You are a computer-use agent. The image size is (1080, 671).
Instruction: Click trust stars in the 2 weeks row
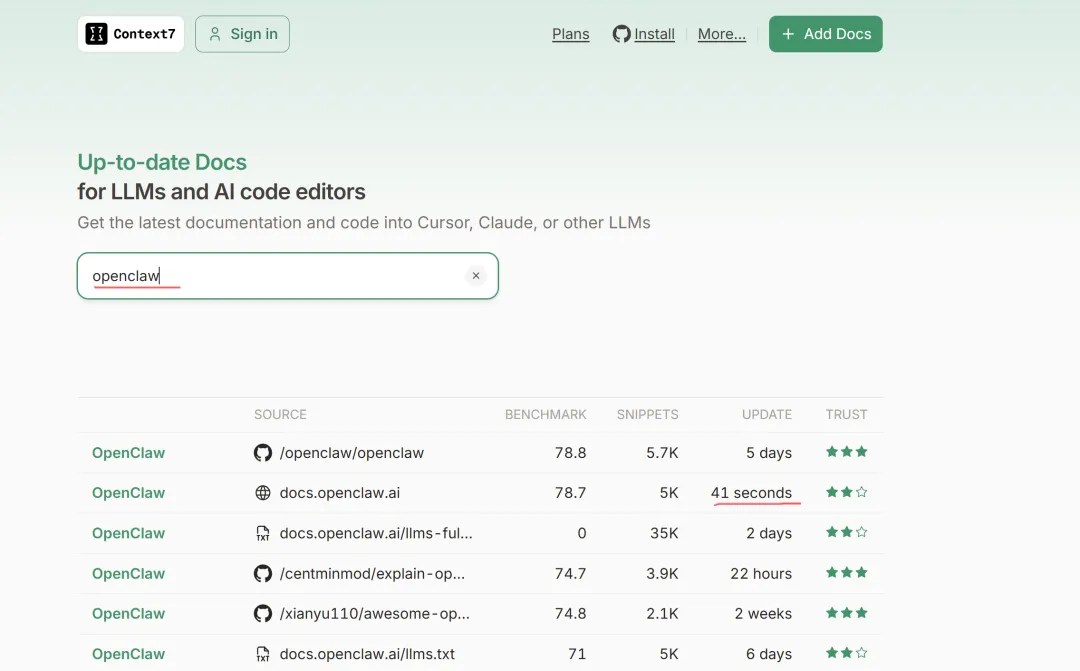click(x=847, y=612)
